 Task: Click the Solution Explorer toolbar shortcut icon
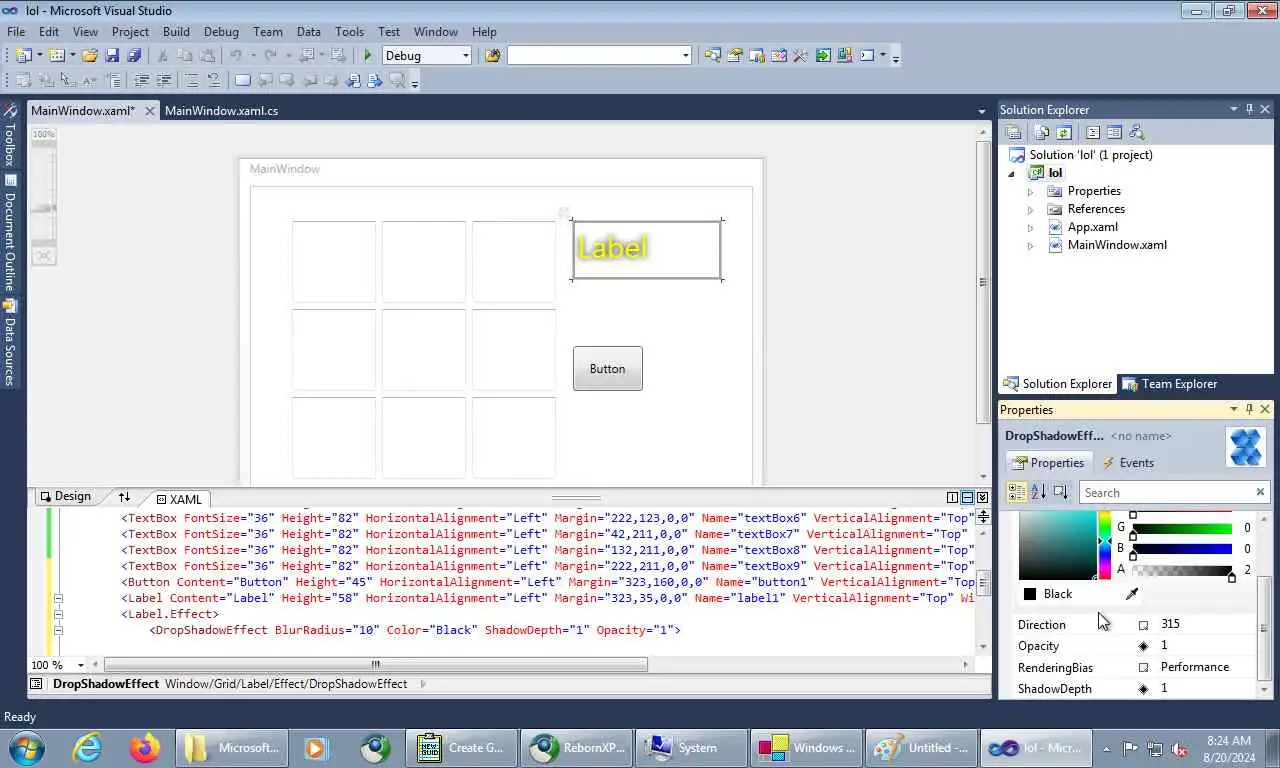[x=712, y=56]
